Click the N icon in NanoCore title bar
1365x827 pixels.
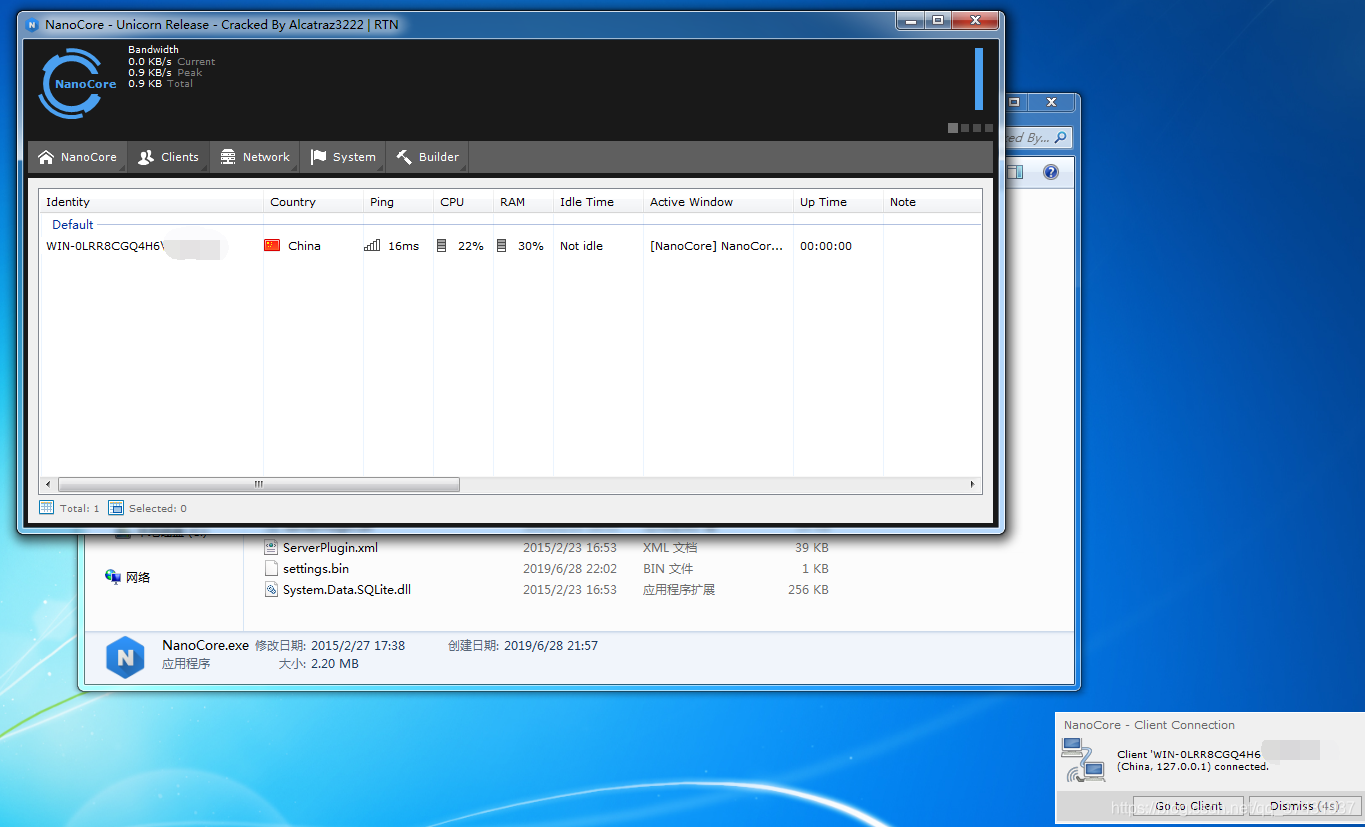(x=32, y=25)
